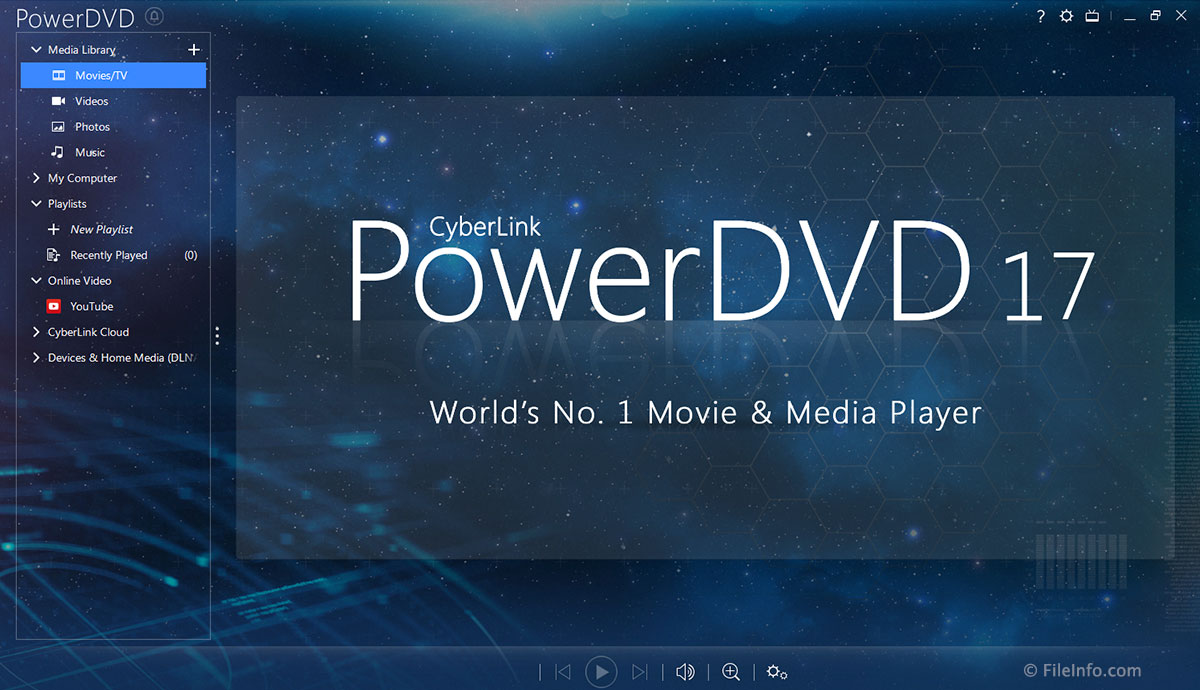1200x690 pixels.
Task: Open the Help question mark
Action: pos(1040,16)
